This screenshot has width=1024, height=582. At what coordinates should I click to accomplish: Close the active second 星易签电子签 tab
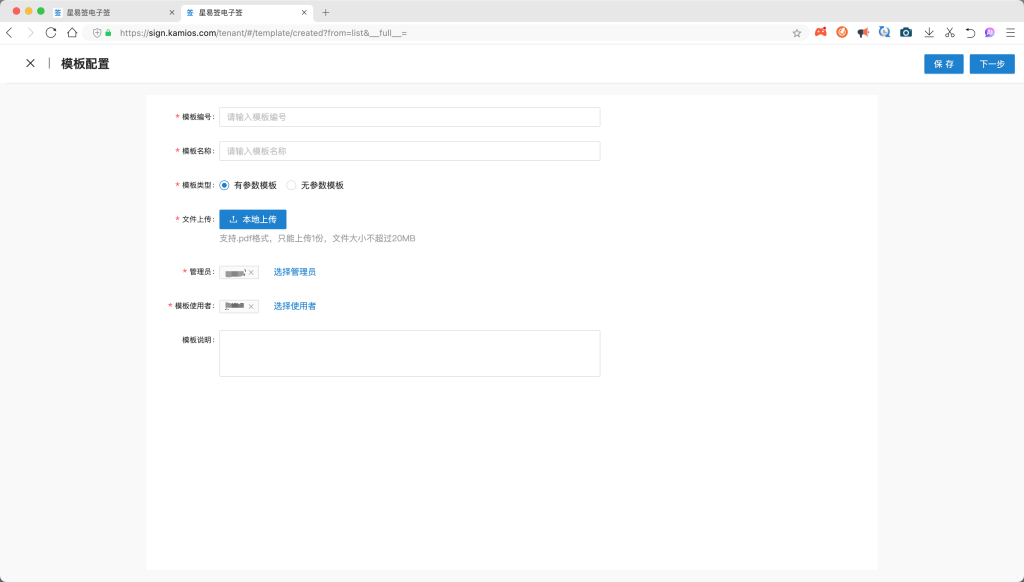[304, 12]
